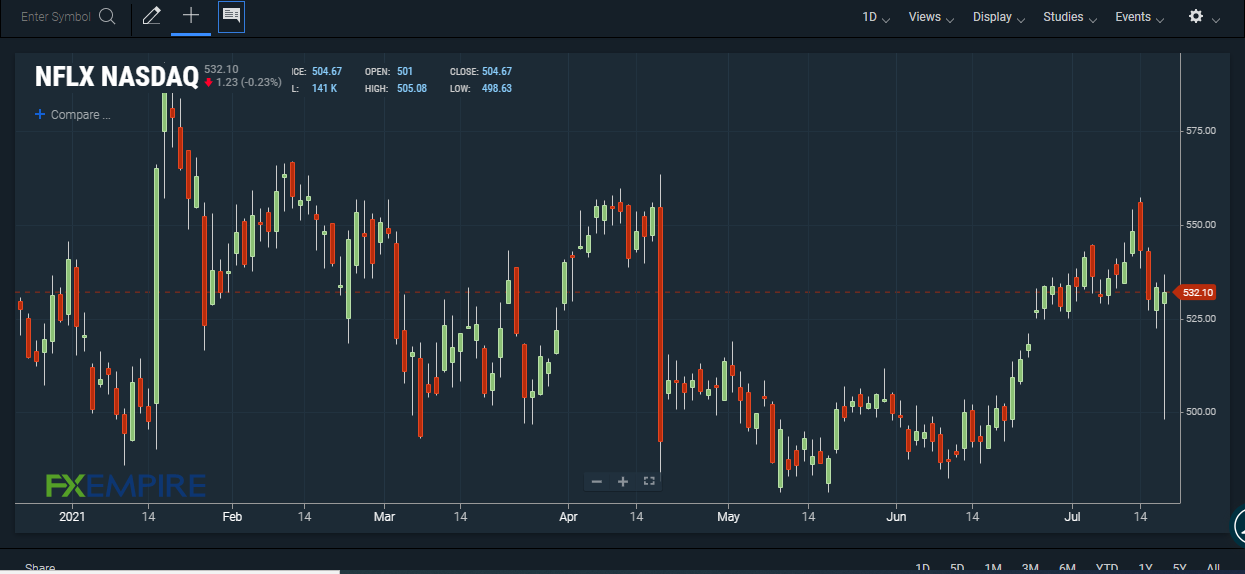Click the Feb date axis label
This screenshot has width=1245, height=574.
232,517
